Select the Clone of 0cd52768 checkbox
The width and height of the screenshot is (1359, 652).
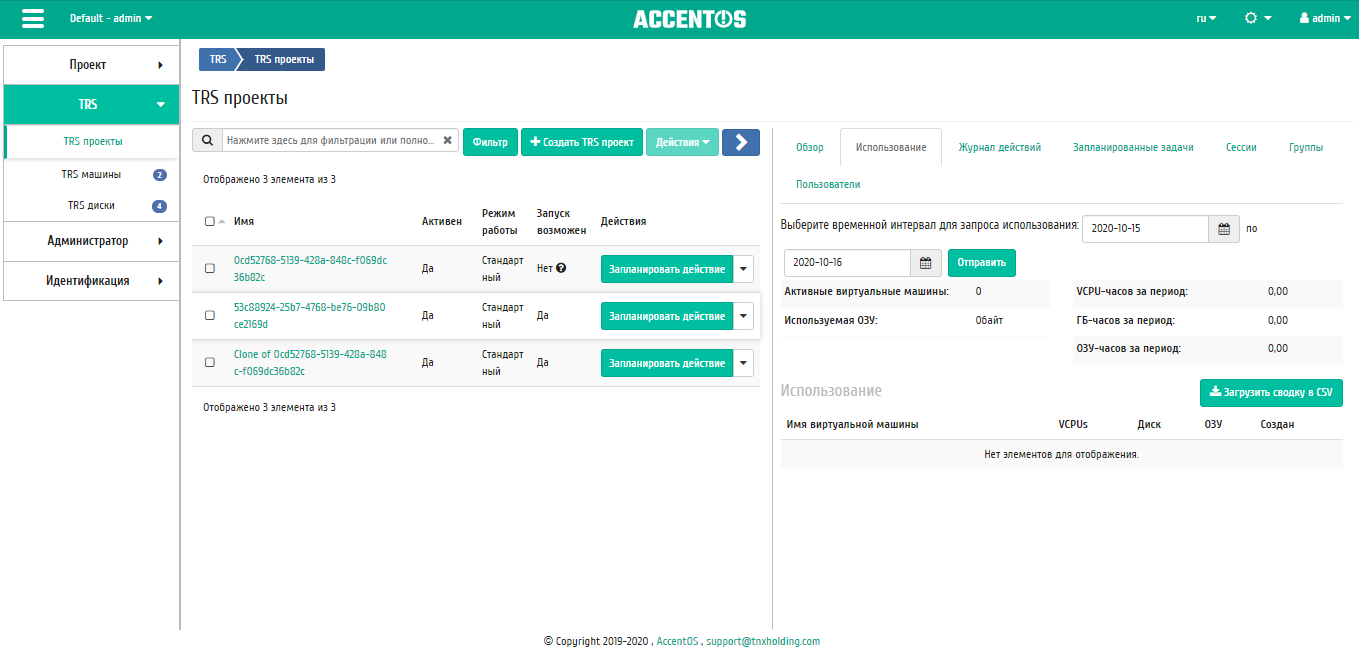click(209, 362)
